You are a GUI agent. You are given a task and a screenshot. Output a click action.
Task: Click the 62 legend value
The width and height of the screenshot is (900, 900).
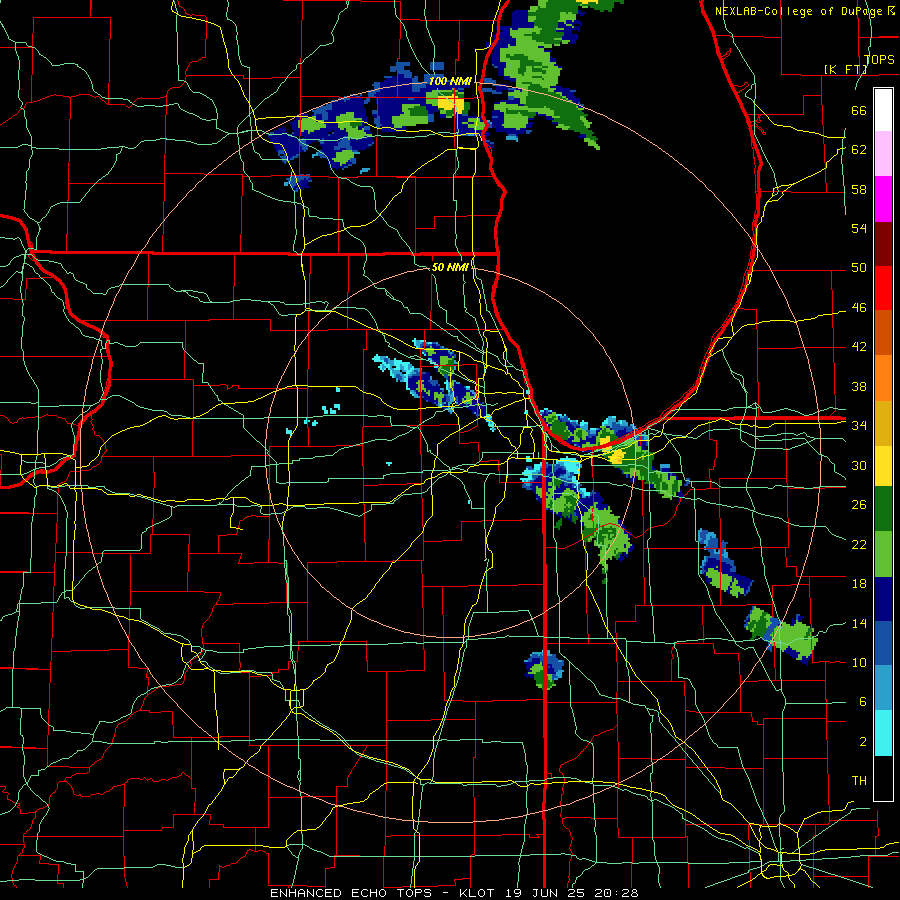click(x=859, y=150)
